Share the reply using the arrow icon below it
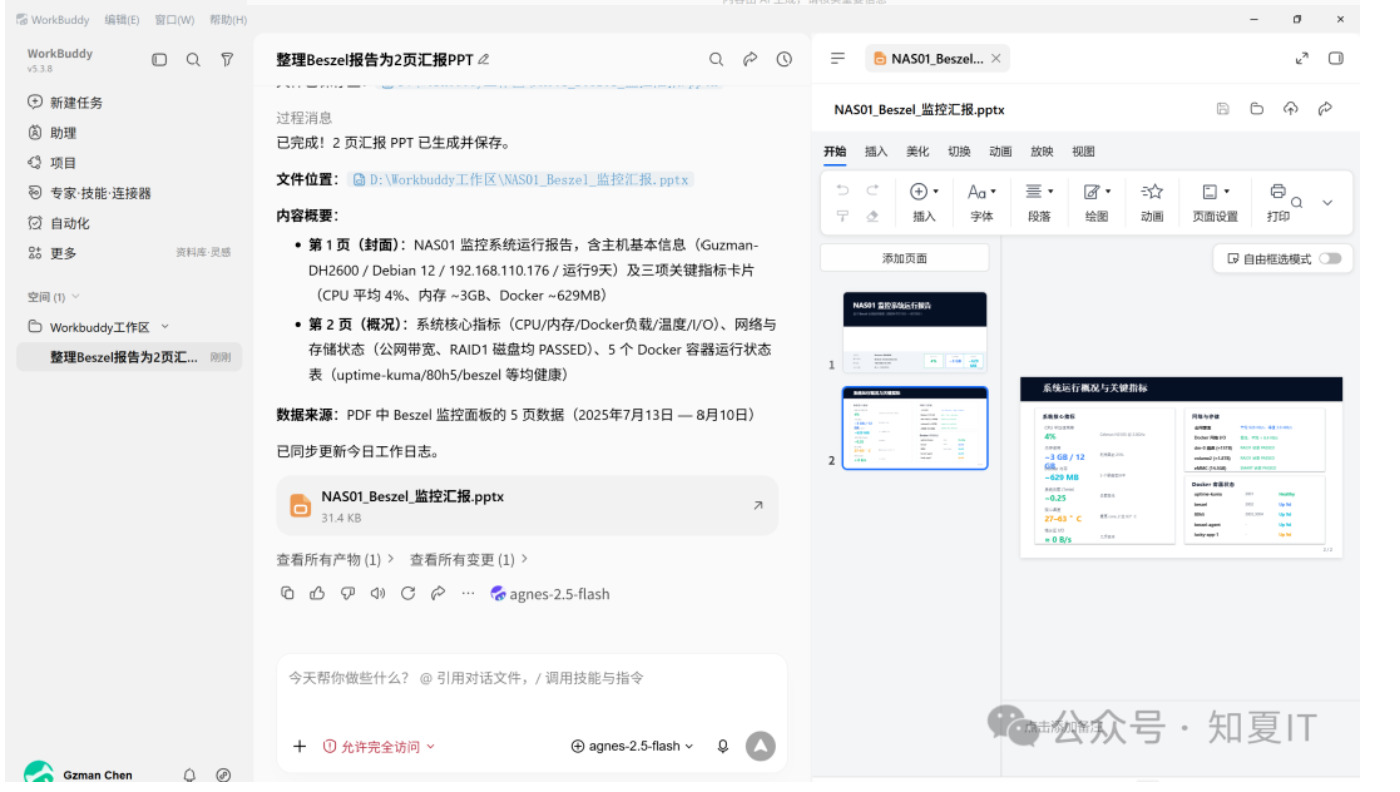This screenshot has height=792, width=1400. (438, 593)
